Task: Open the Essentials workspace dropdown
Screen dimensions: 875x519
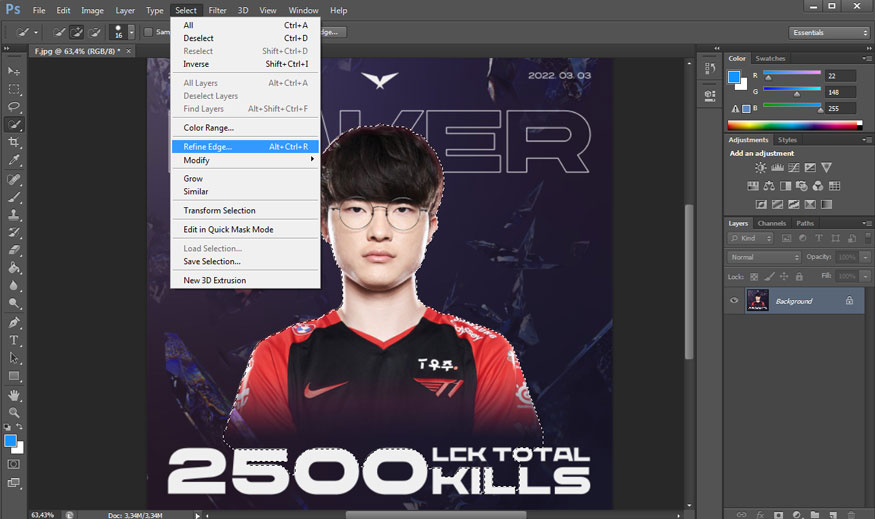Action: click(828, 33)
